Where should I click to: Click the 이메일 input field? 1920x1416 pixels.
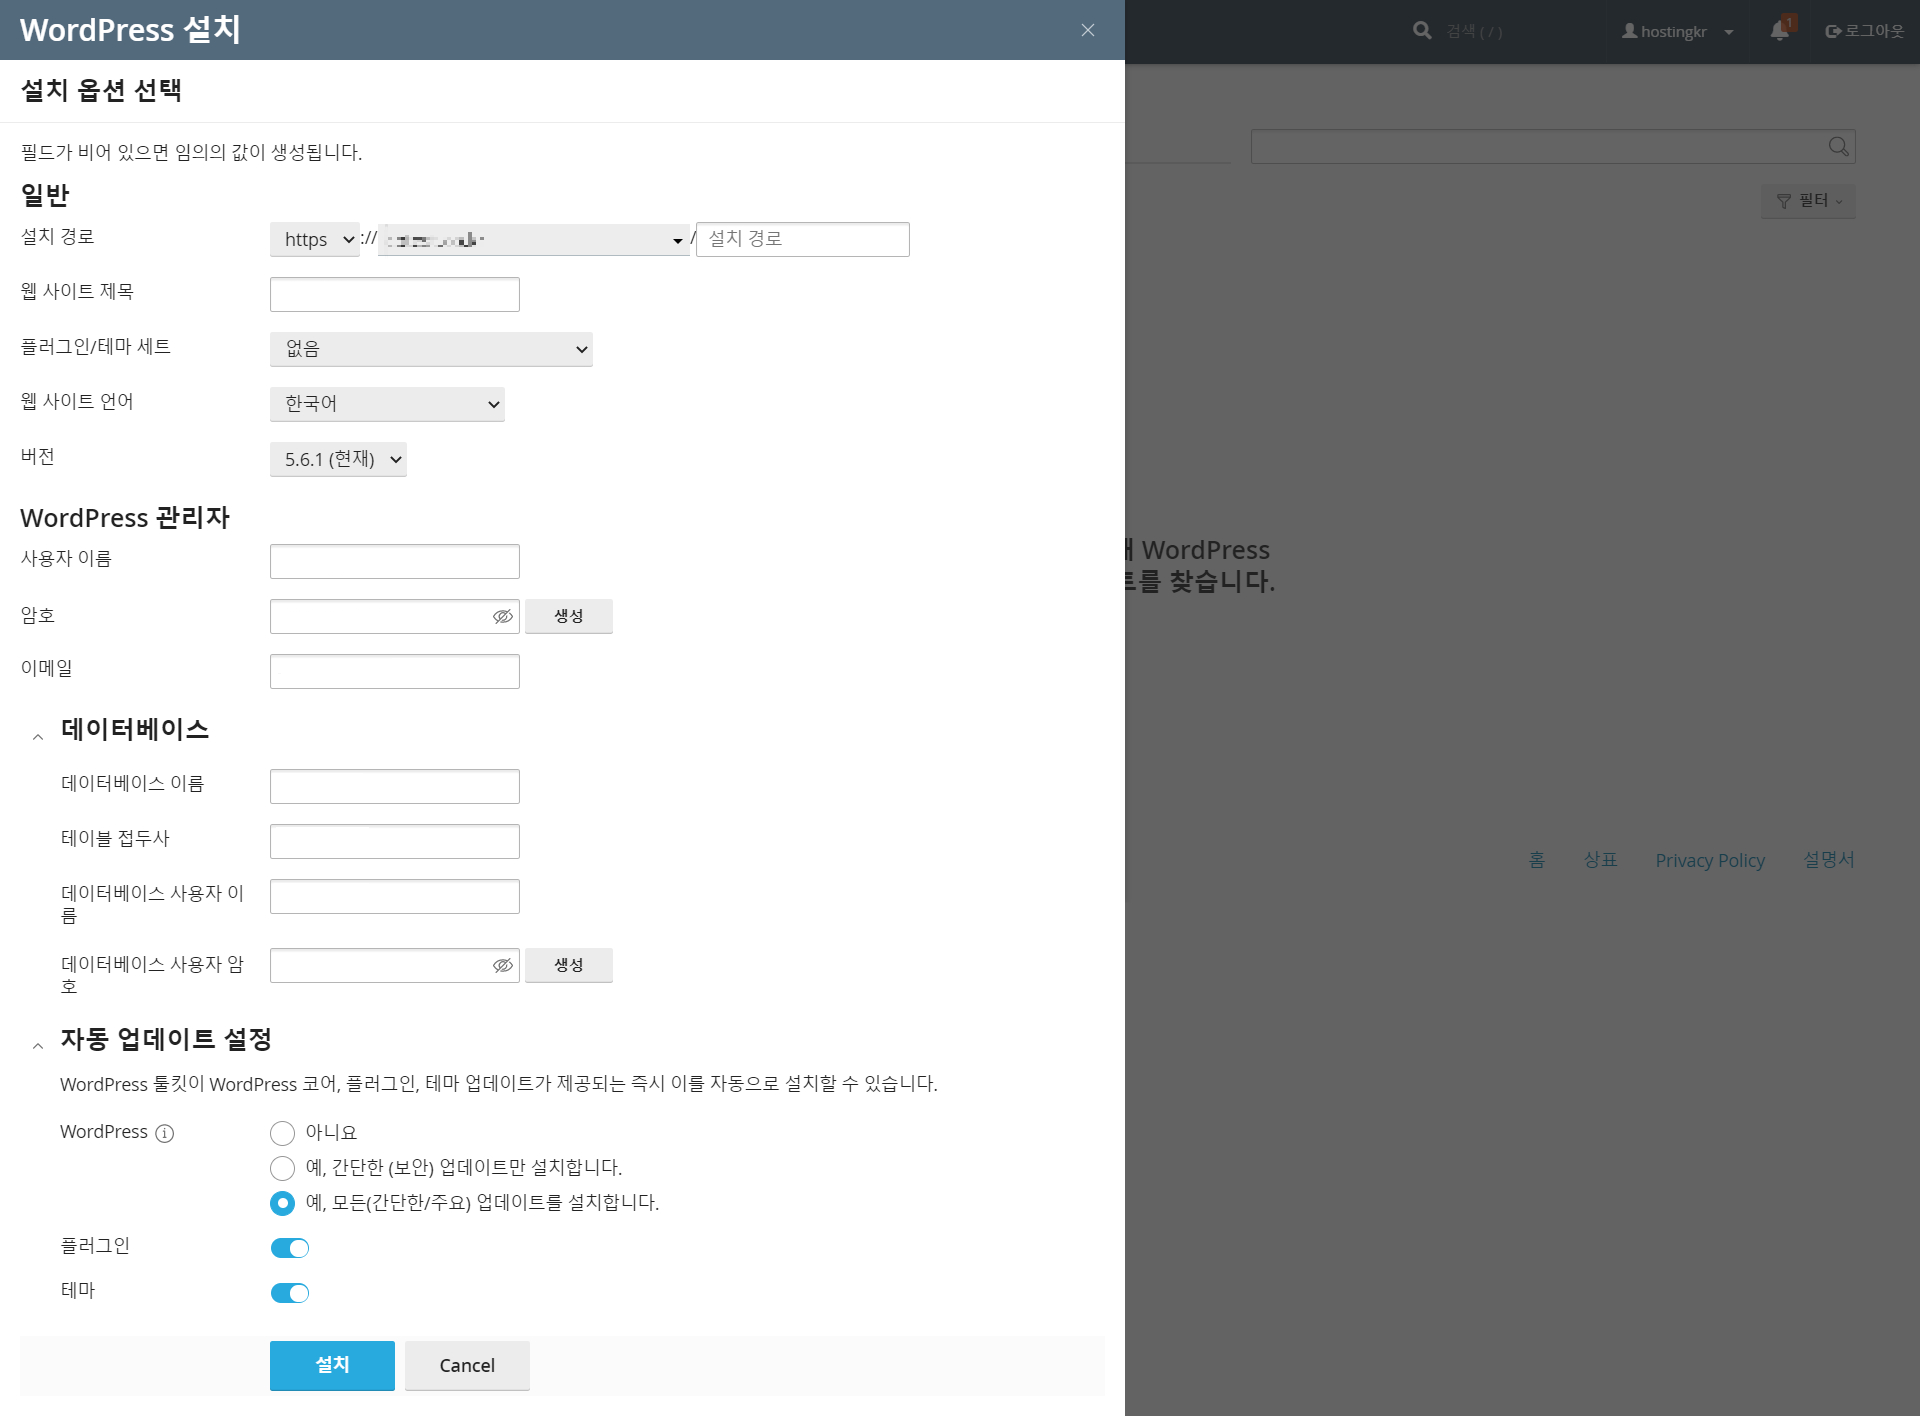point(395,671)
